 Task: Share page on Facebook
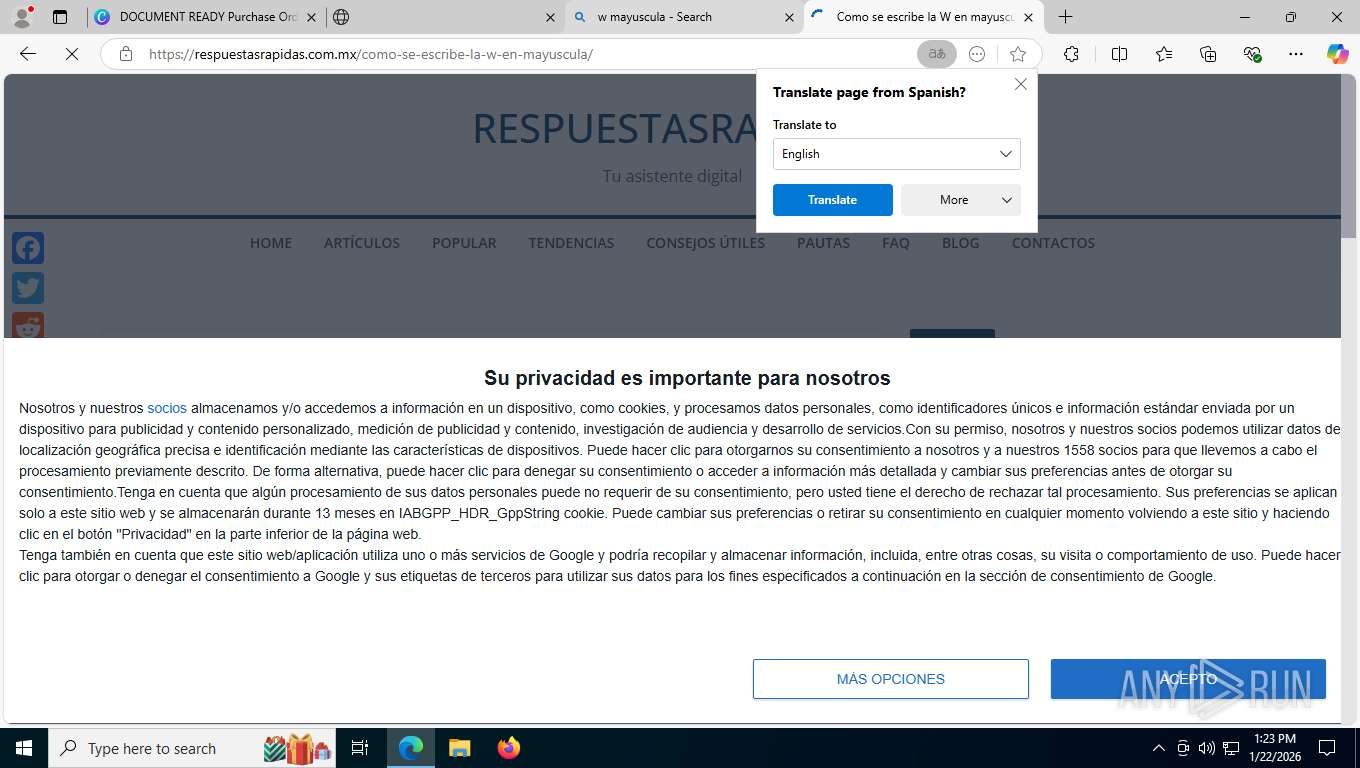coord(28,248)
